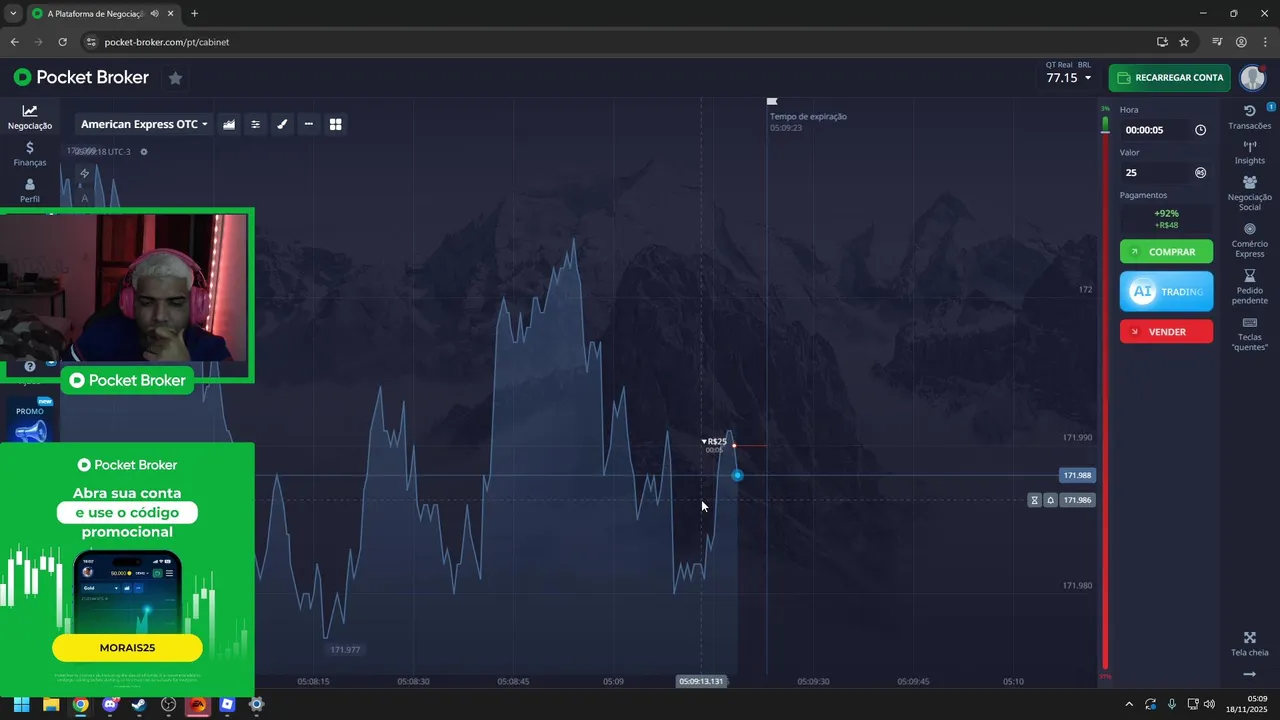This screenshot has height=720, width=1280.
Task: Open File Explorer from taskbar
Action: [51, 704]
